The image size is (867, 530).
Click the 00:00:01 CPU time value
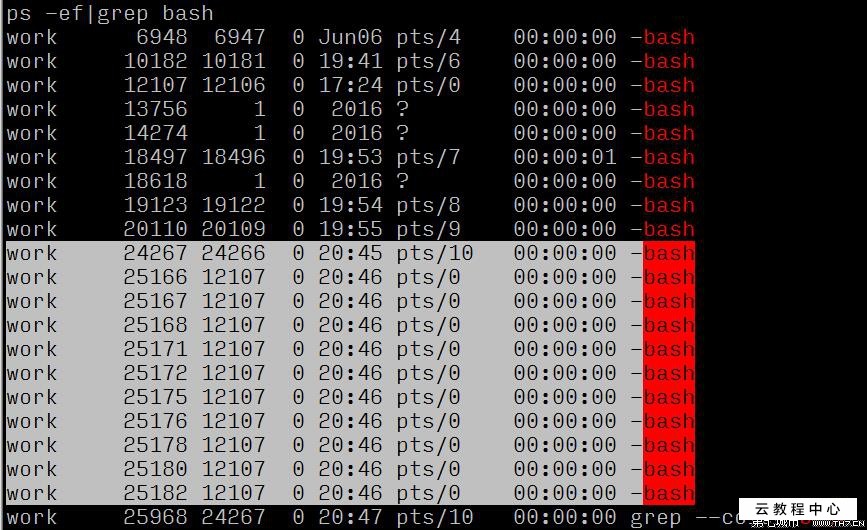565,157
